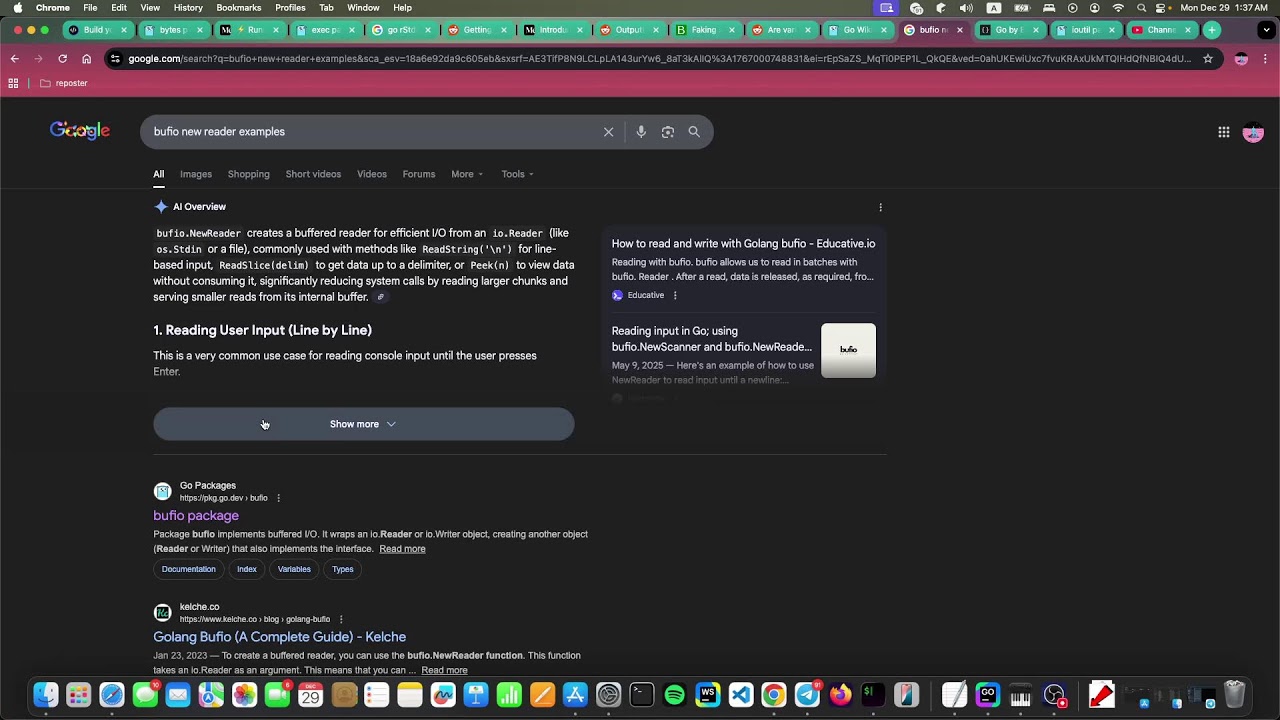This screenshot has width=1280, height=720.
Task: Open three-dot menu beside Educative source
Action: click(675, 295)
